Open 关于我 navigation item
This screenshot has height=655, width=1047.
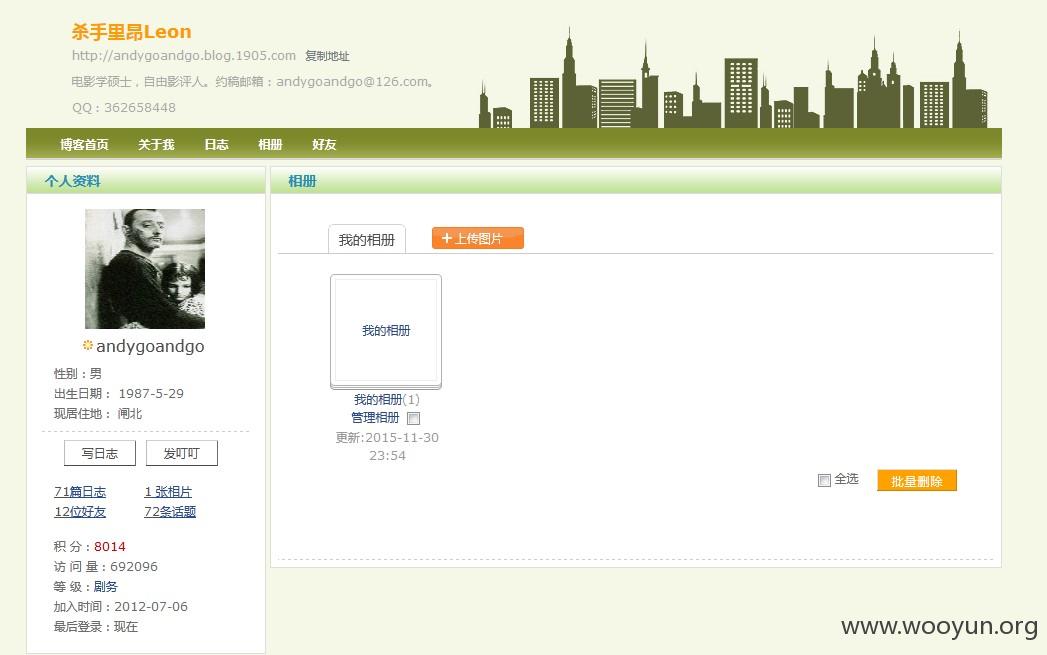[x=156, y=144]
